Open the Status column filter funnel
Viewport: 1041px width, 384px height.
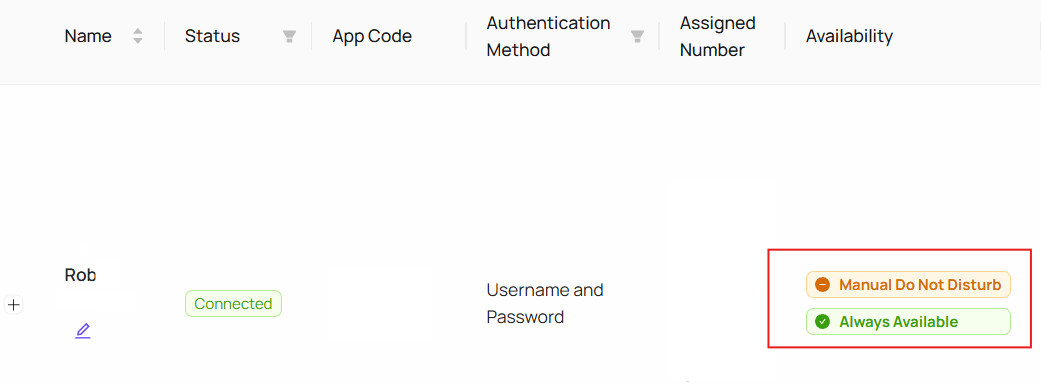point(289,37)
